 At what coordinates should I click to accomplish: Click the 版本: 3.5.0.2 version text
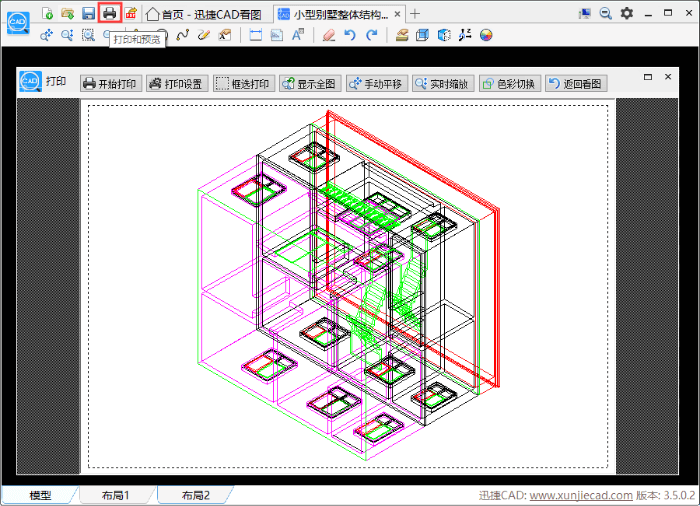[x=666, y=495]
